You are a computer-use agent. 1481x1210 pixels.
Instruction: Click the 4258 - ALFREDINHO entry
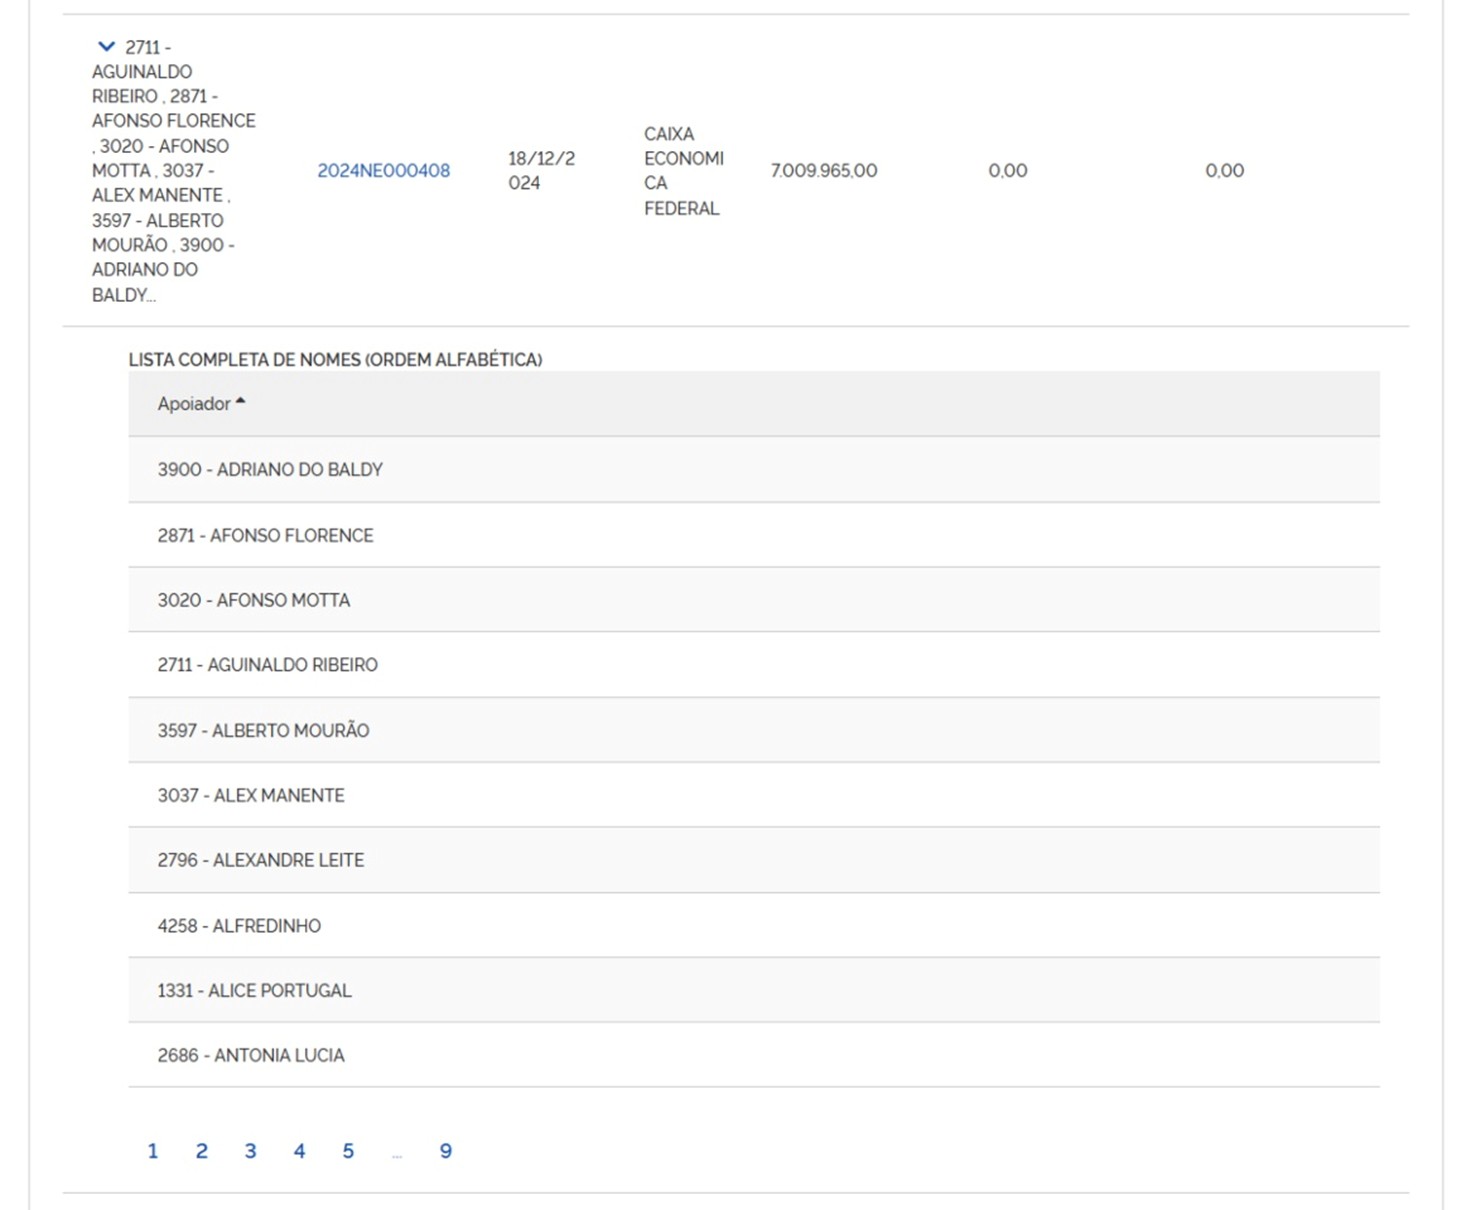(x=239, y=926)
